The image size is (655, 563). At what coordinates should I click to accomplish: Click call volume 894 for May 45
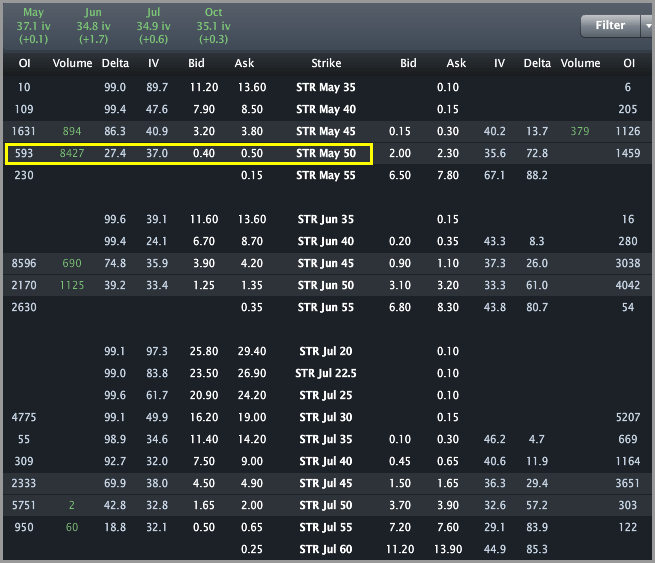72,131
